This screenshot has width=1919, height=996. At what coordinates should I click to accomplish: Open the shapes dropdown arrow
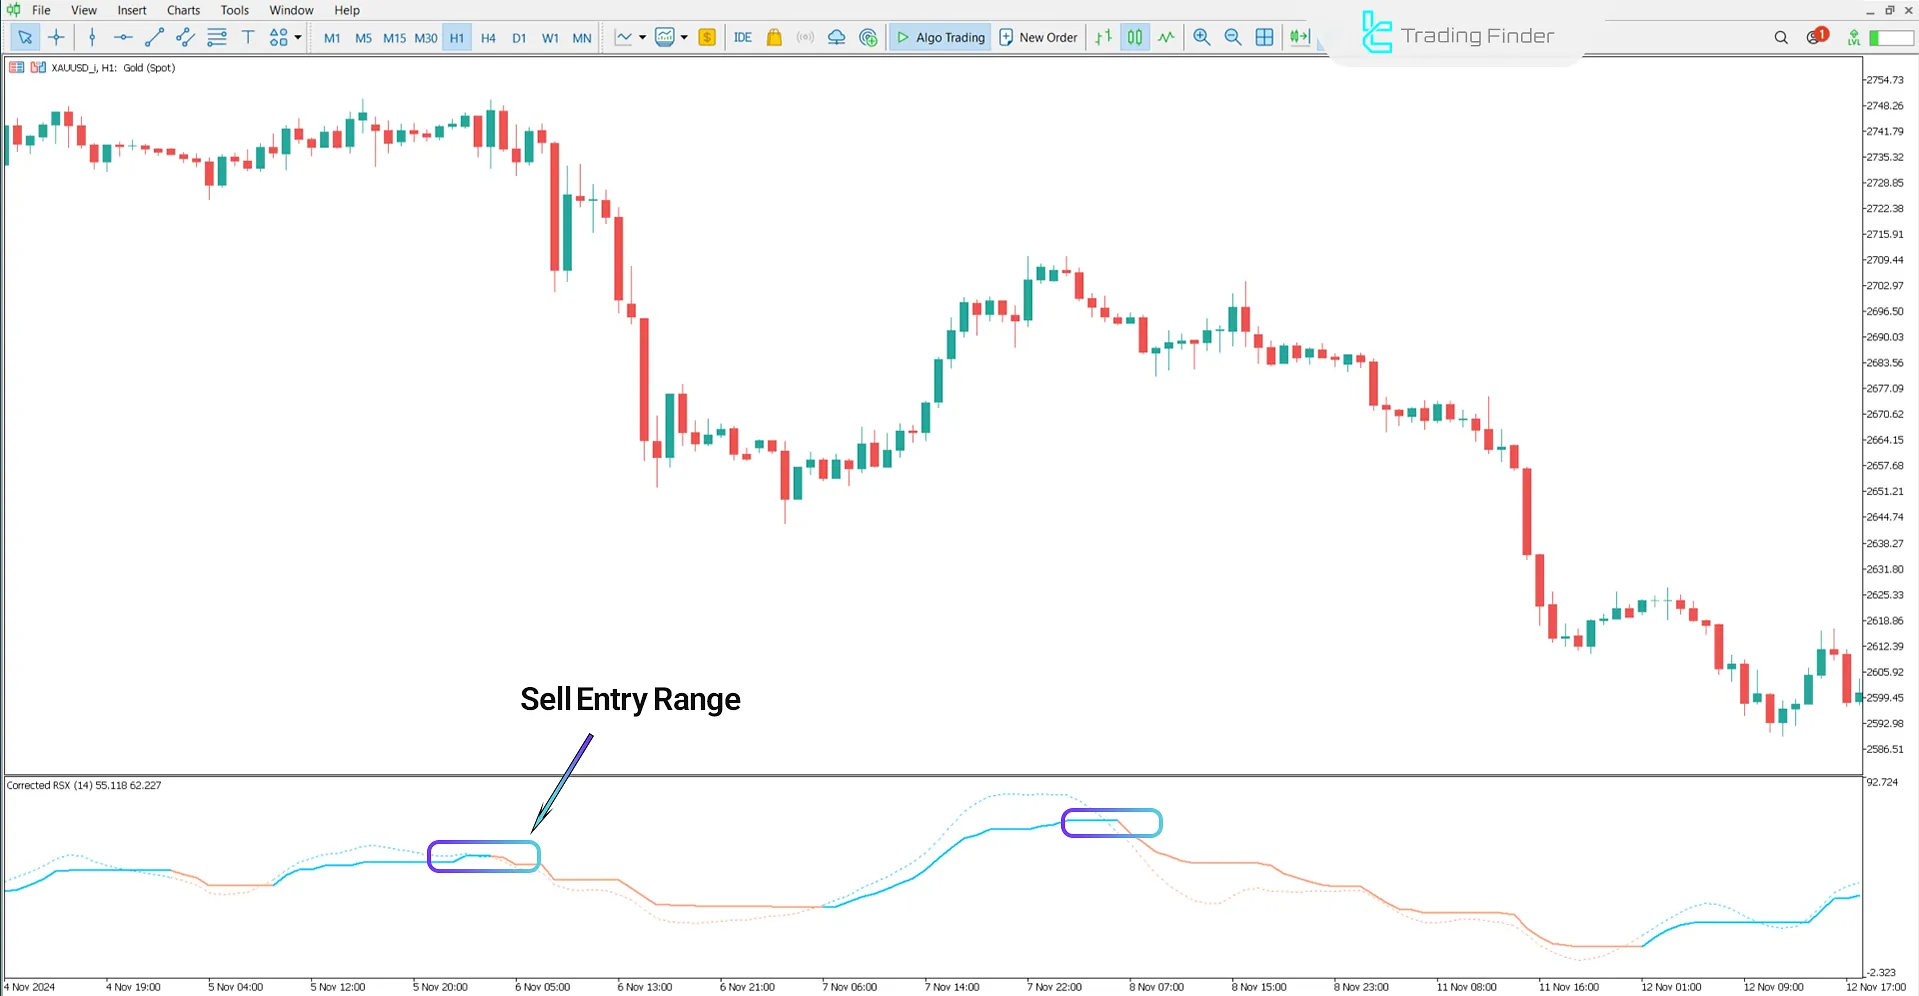[298, 37]
